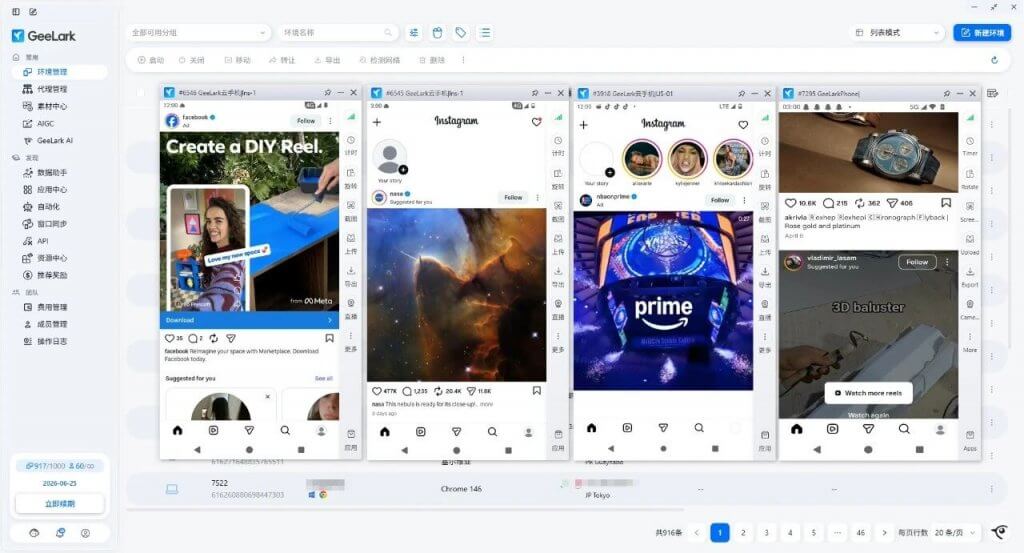Screen dimensions: 1024x553
Task: Click the tag icon in top filter bar
Action: (x=460, y=33)
